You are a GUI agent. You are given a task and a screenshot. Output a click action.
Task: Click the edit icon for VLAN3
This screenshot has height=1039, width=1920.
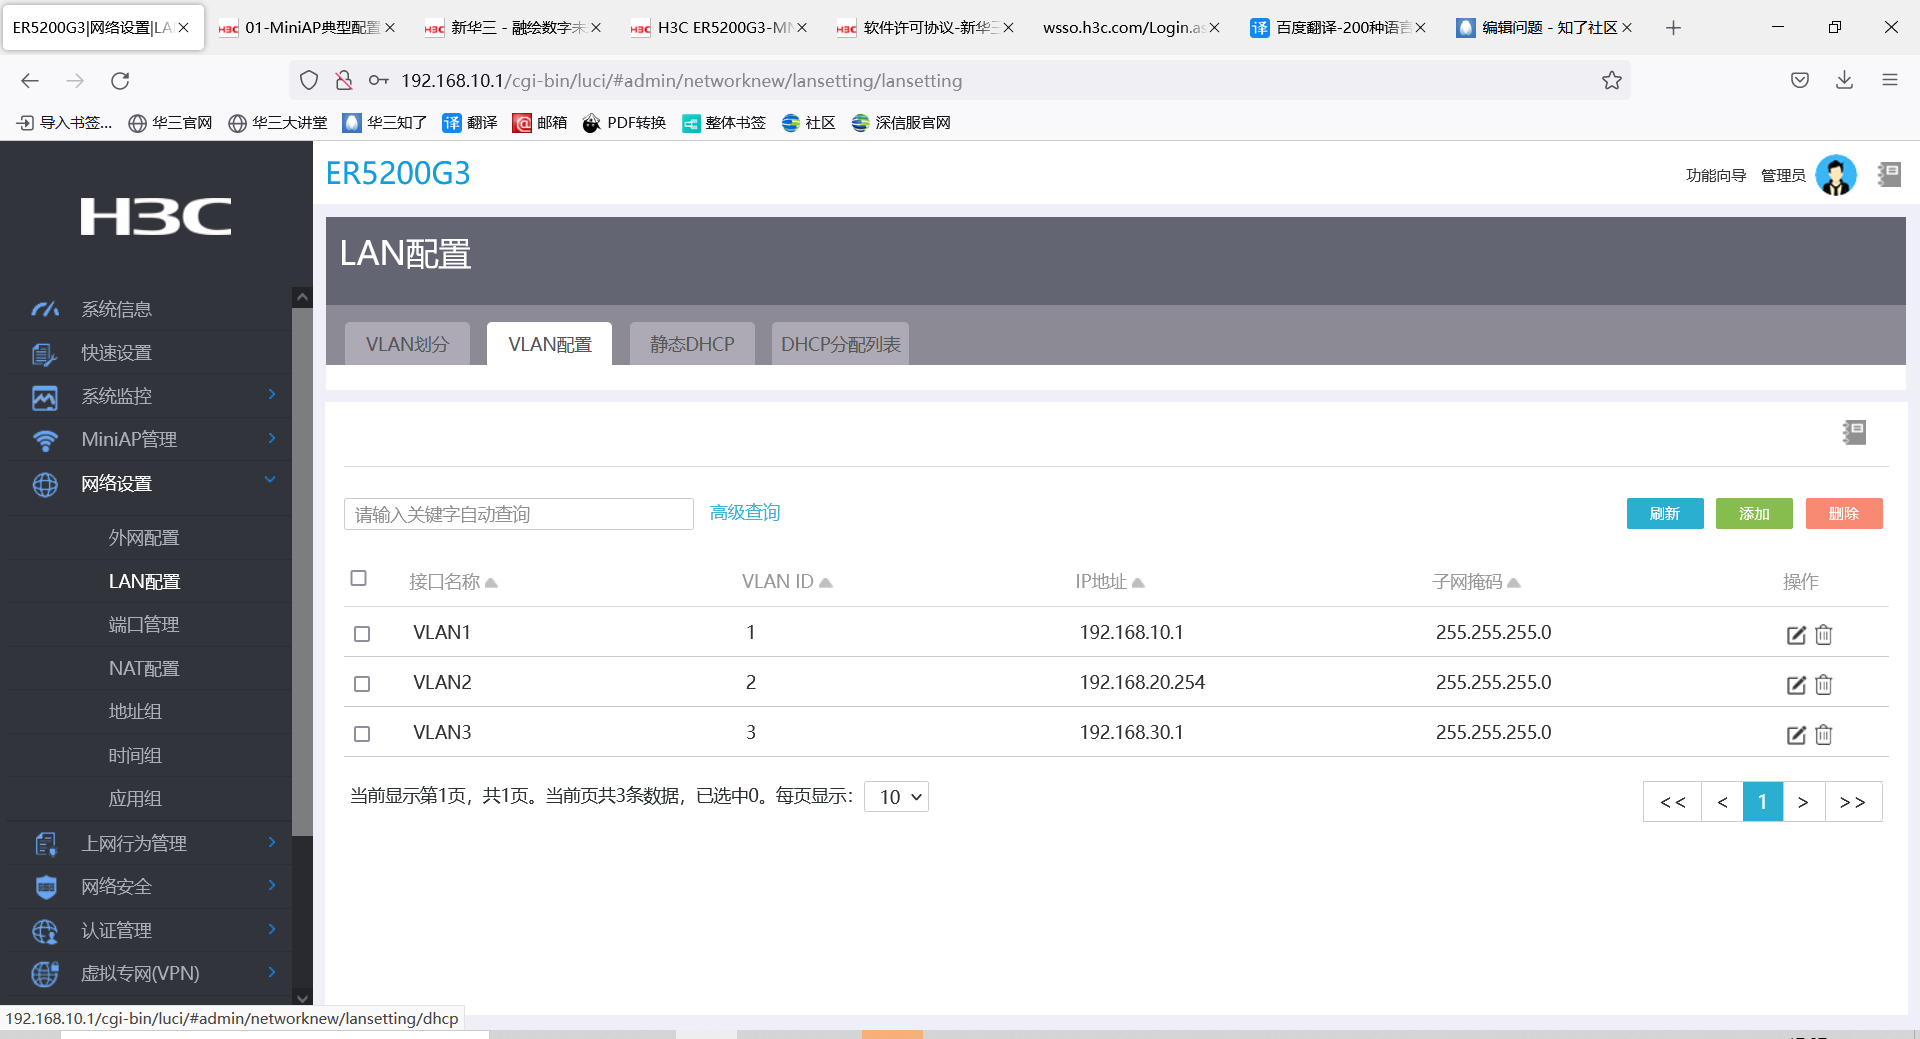pos(1796,735)
